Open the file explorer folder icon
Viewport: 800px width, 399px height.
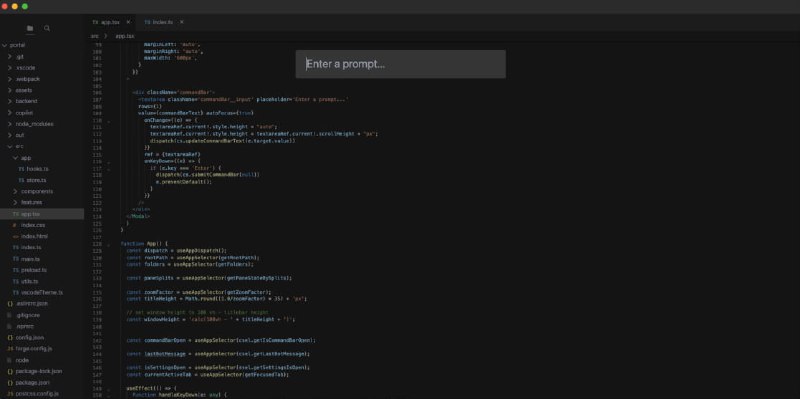30,29
